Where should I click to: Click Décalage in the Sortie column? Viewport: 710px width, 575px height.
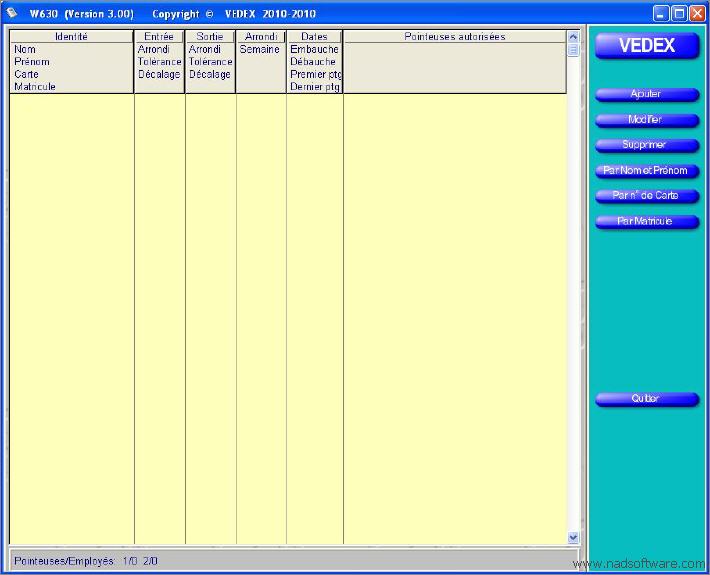tap(210, 74)
